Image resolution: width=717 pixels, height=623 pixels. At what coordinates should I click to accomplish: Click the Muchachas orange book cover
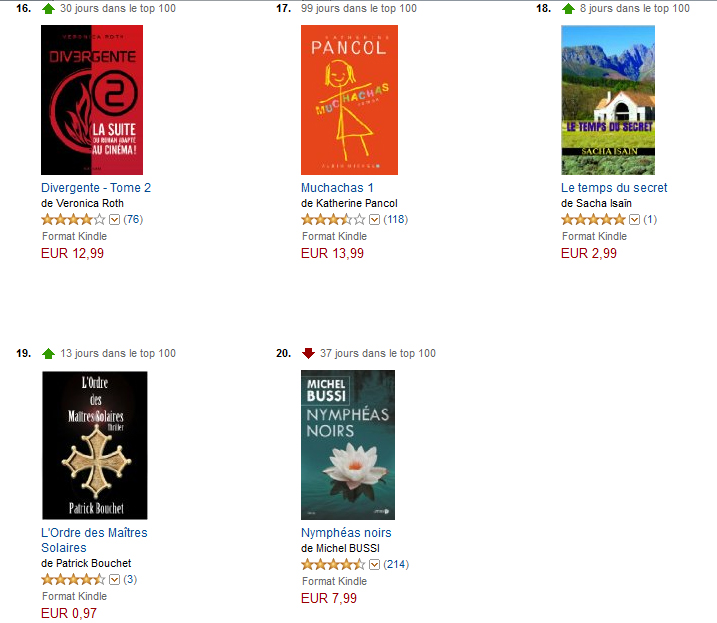(x=349, y=100)
